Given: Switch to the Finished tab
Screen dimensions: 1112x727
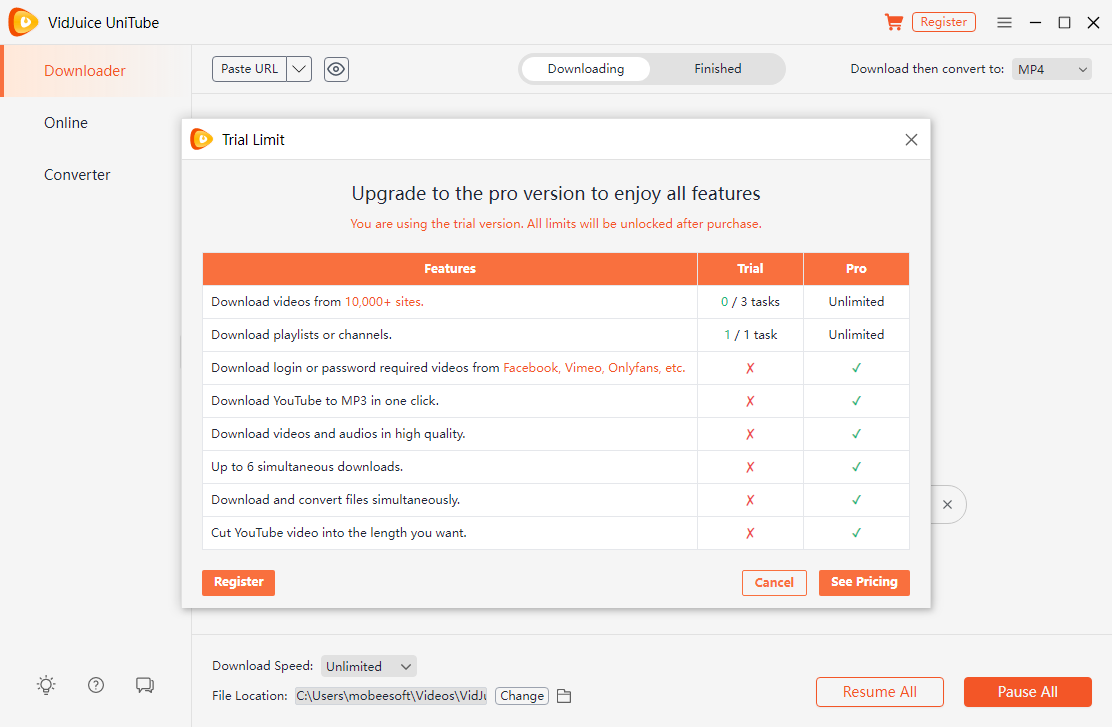Looking at the screenshot, I should pos(718,69).
